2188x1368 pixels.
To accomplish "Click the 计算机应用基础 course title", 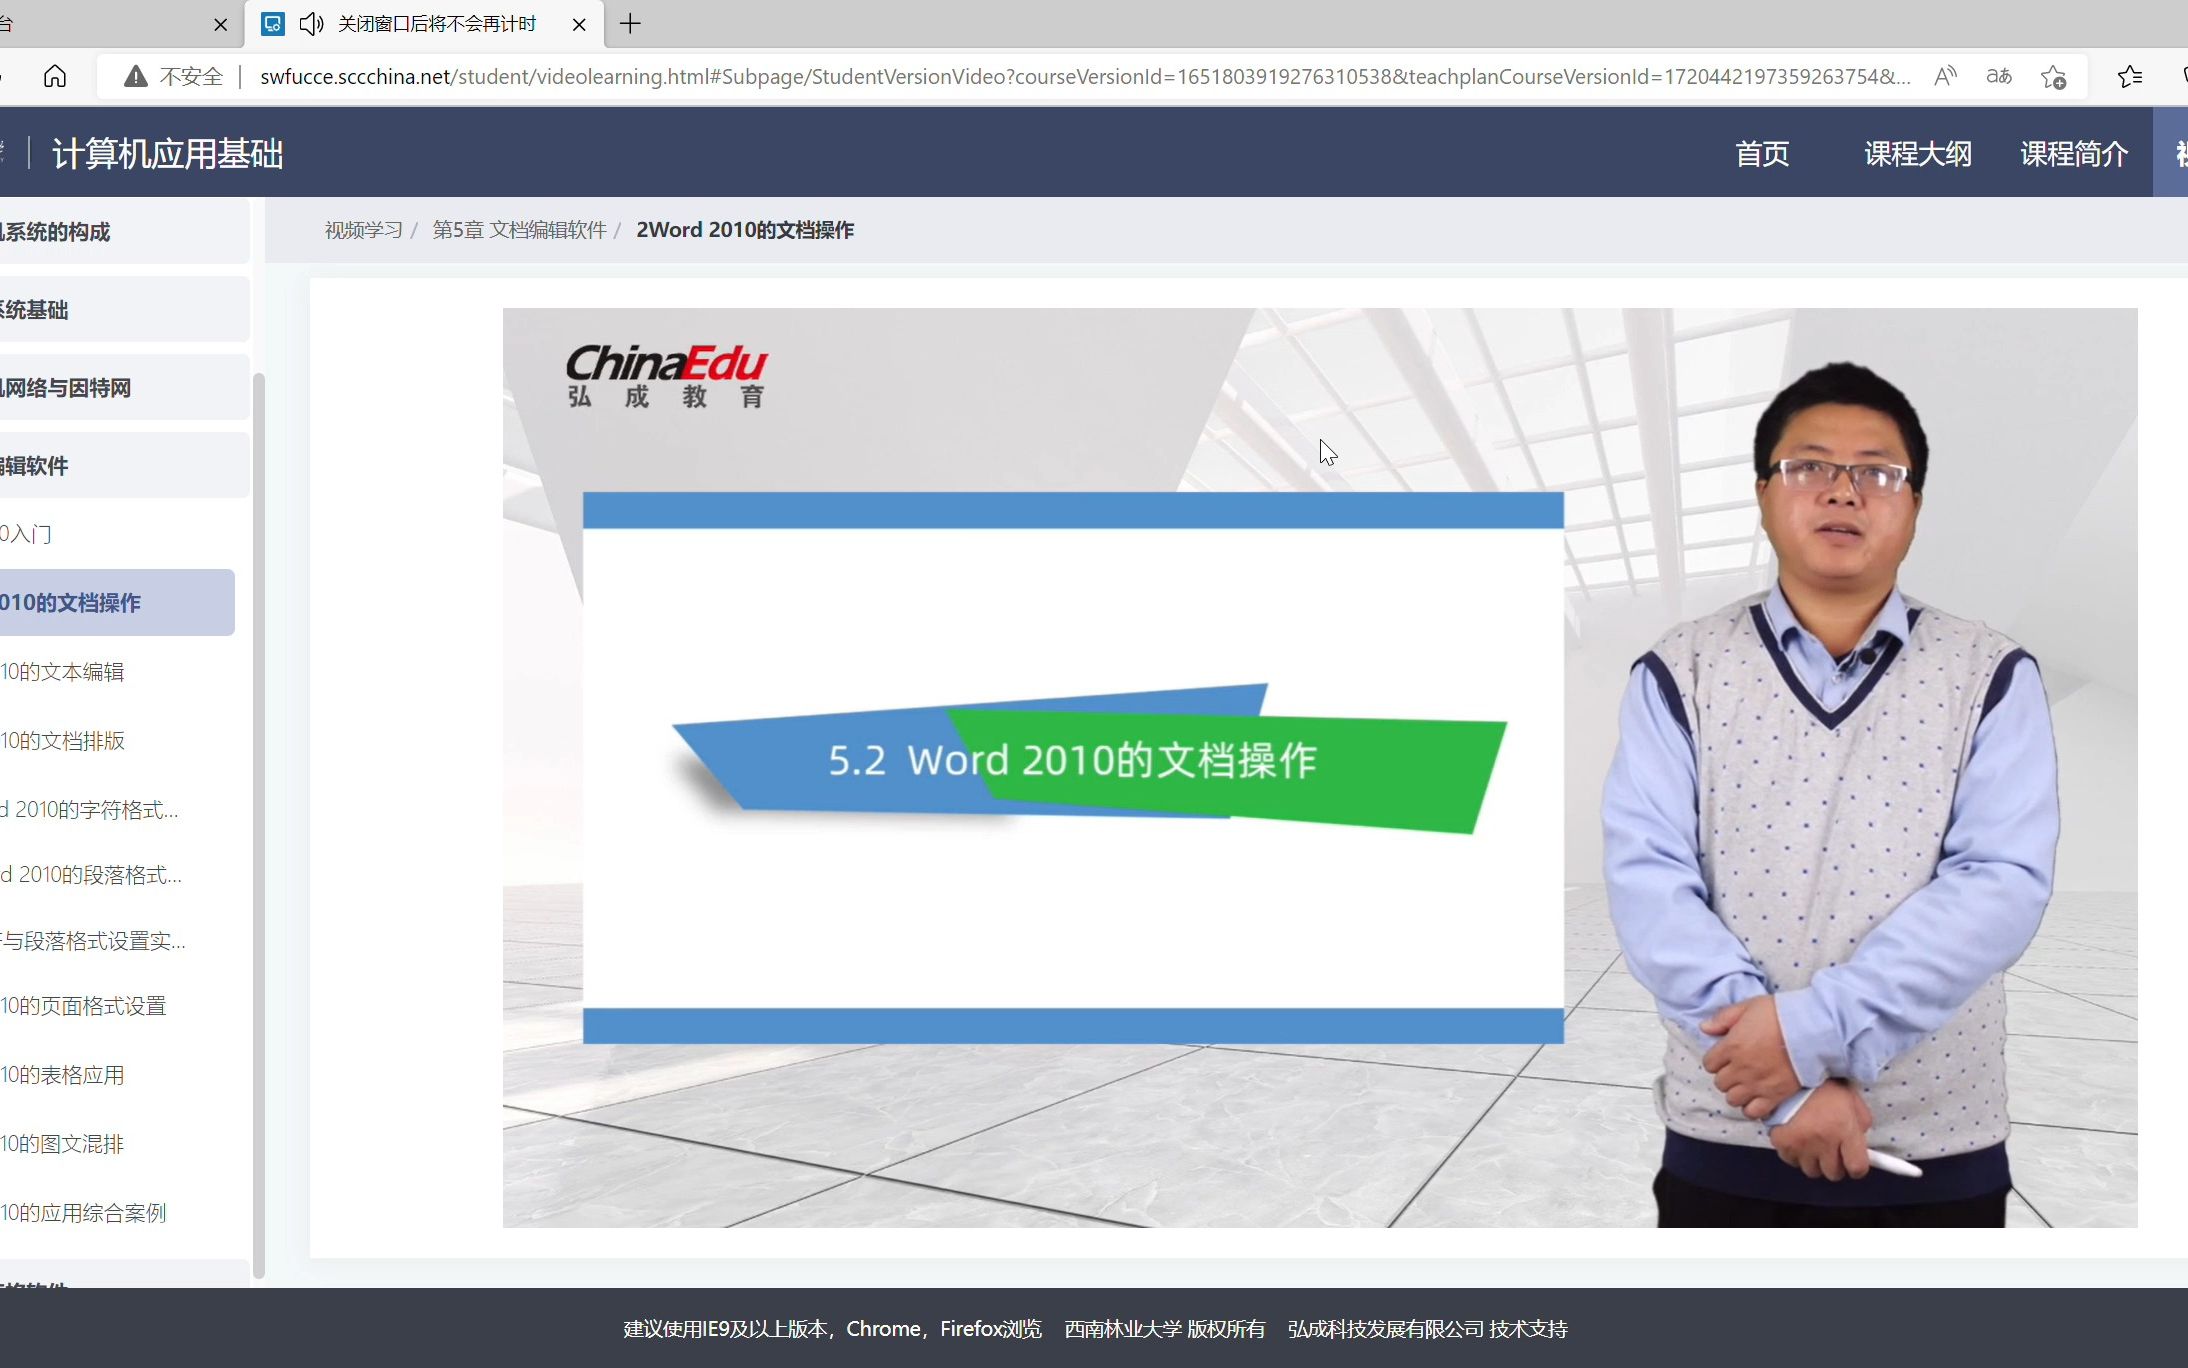I will tap(167, 154).
